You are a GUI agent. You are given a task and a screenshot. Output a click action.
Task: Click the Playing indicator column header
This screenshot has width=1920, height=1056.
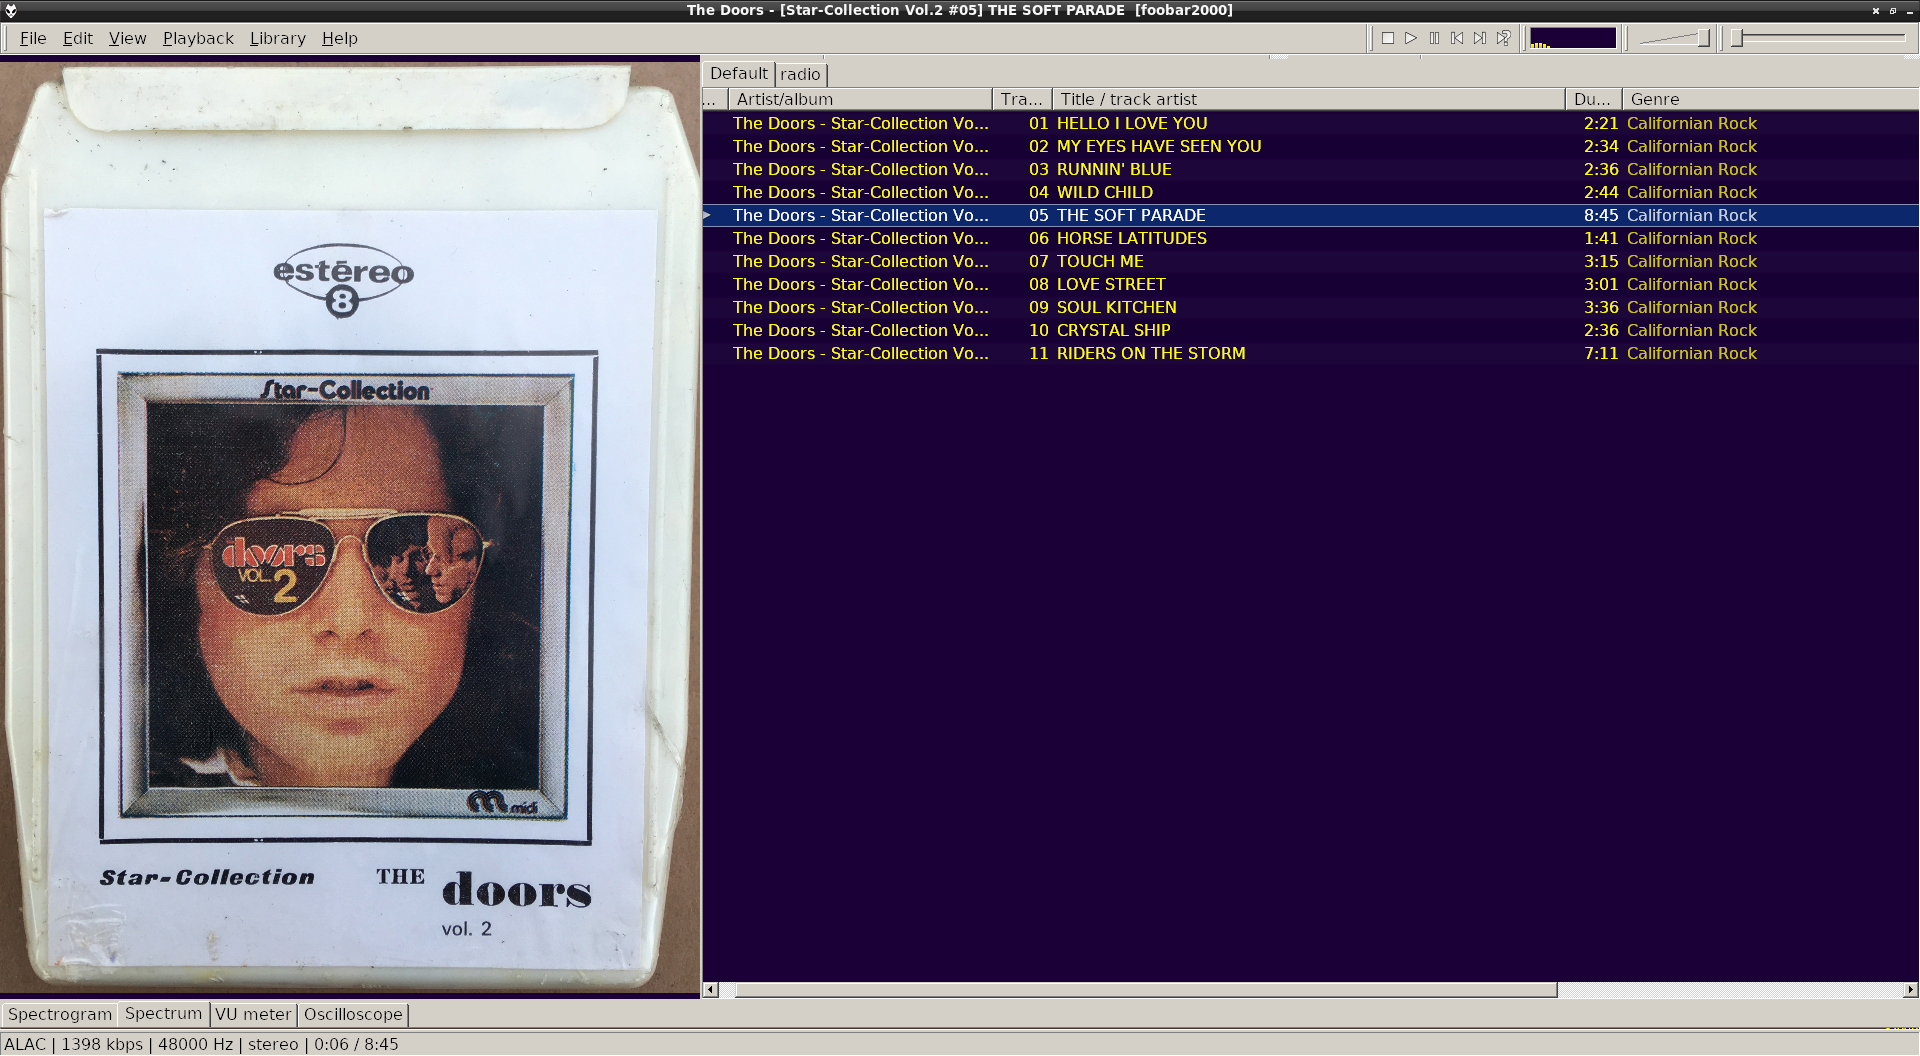[714, 99]
